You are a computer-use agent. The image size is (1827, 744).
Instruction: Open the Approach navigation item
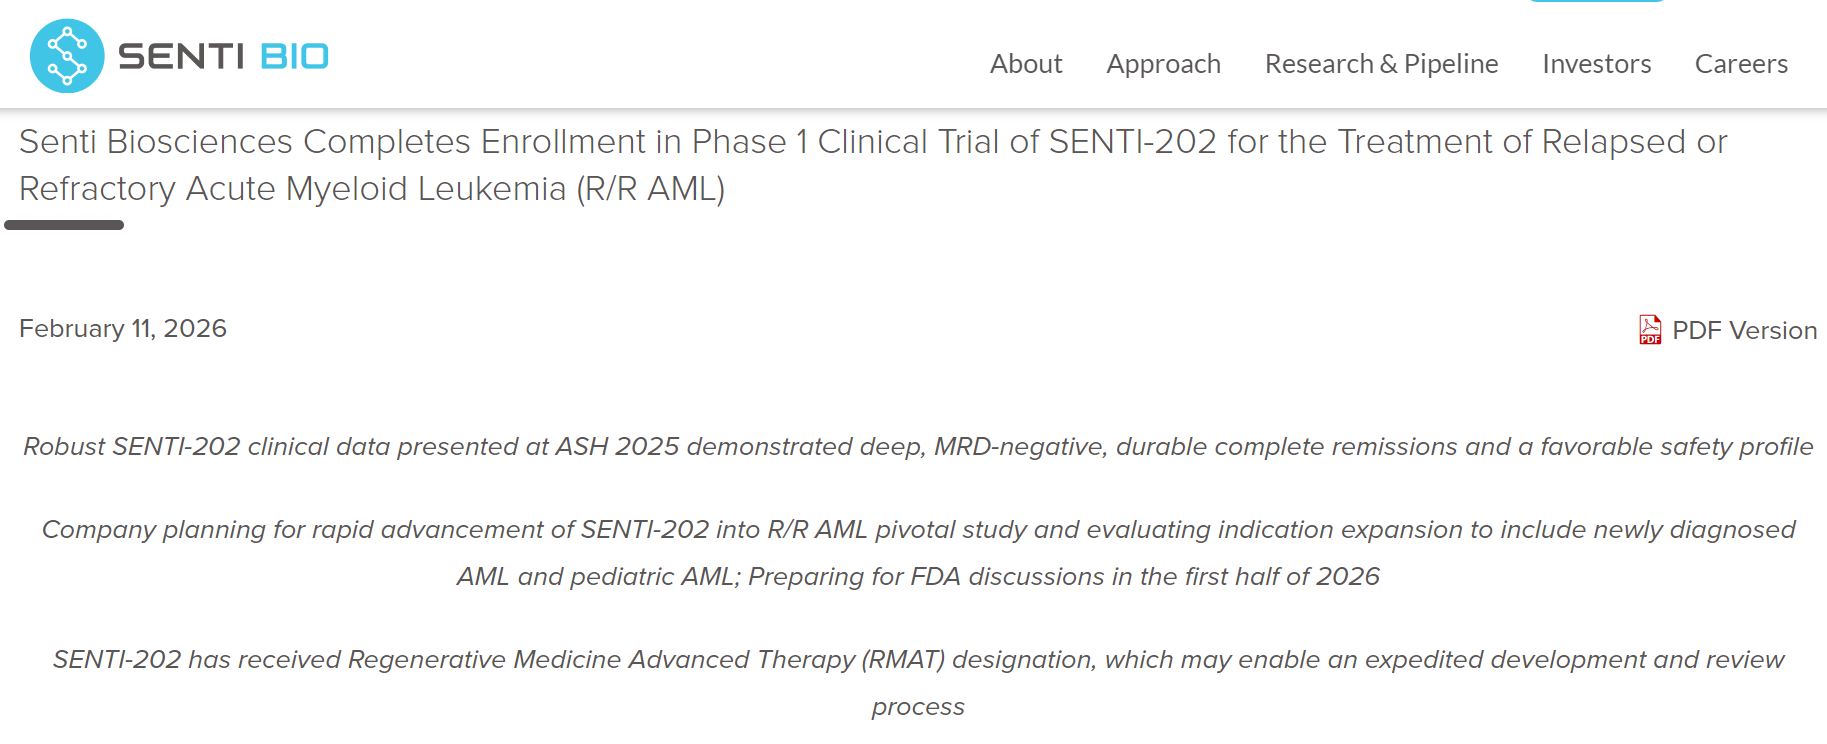pos(1163,64)
